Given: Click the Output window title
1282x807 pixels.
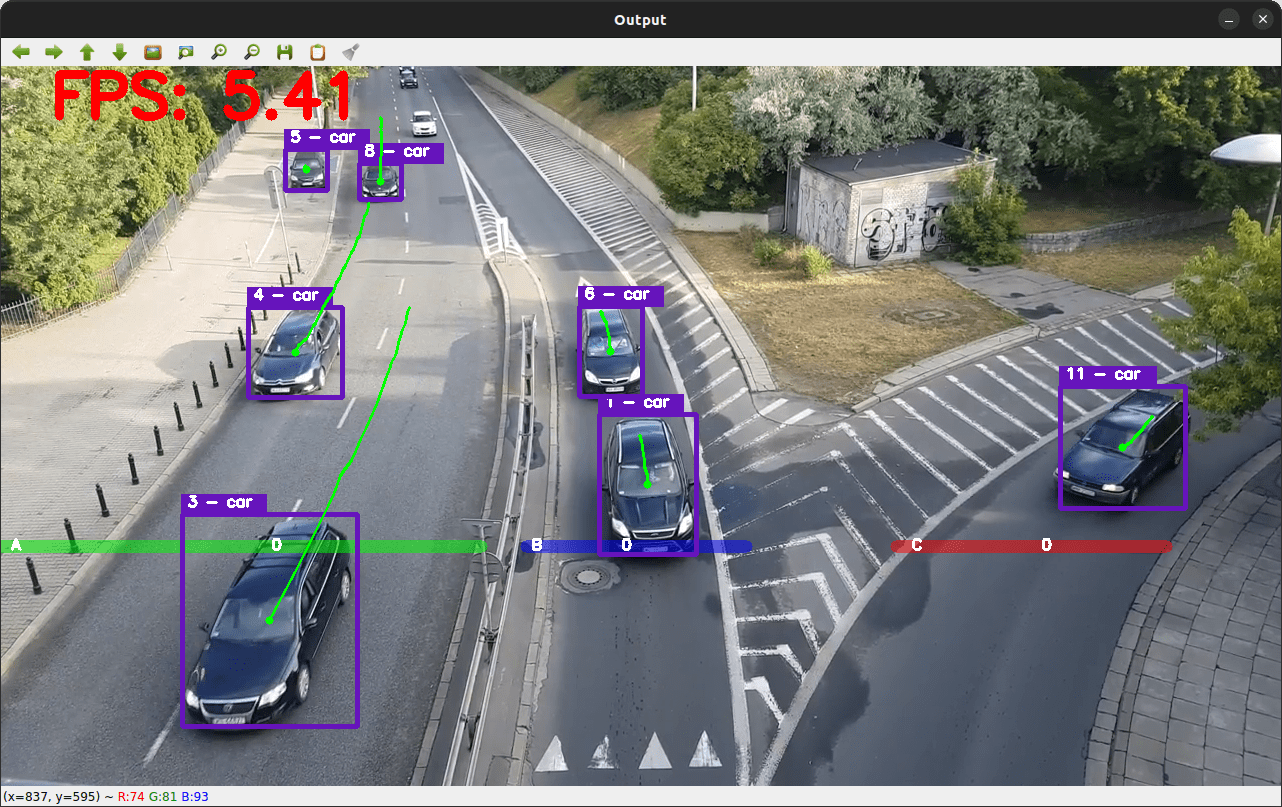Looking at the screenshot, I should coord(640,19).
